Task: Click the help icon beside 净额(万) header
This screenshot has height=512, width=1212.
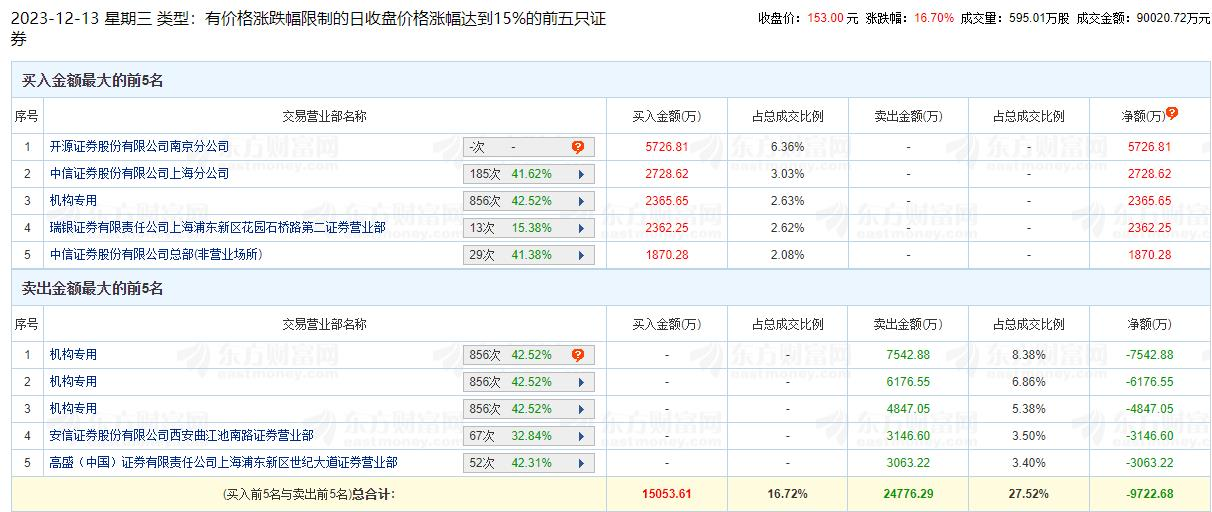Action: [1172, 114]
